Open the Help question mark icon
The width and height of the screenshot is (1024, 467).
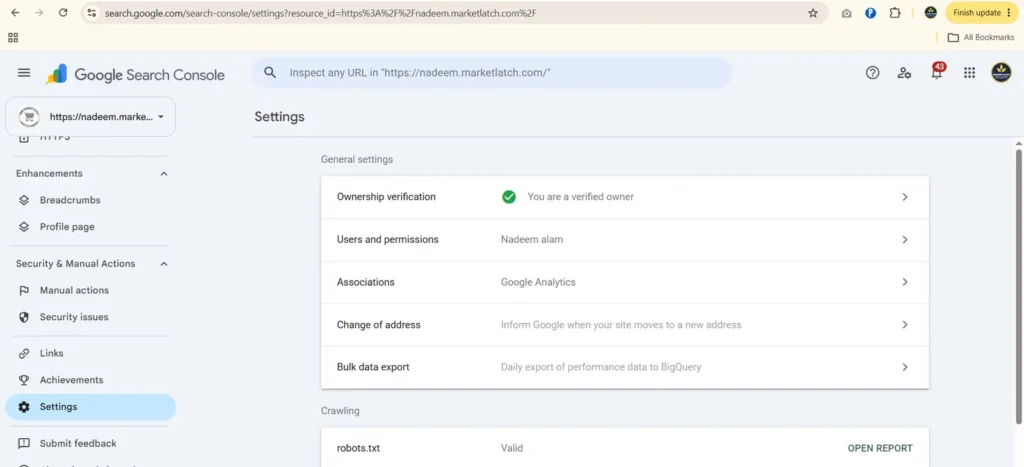[872, 73]
